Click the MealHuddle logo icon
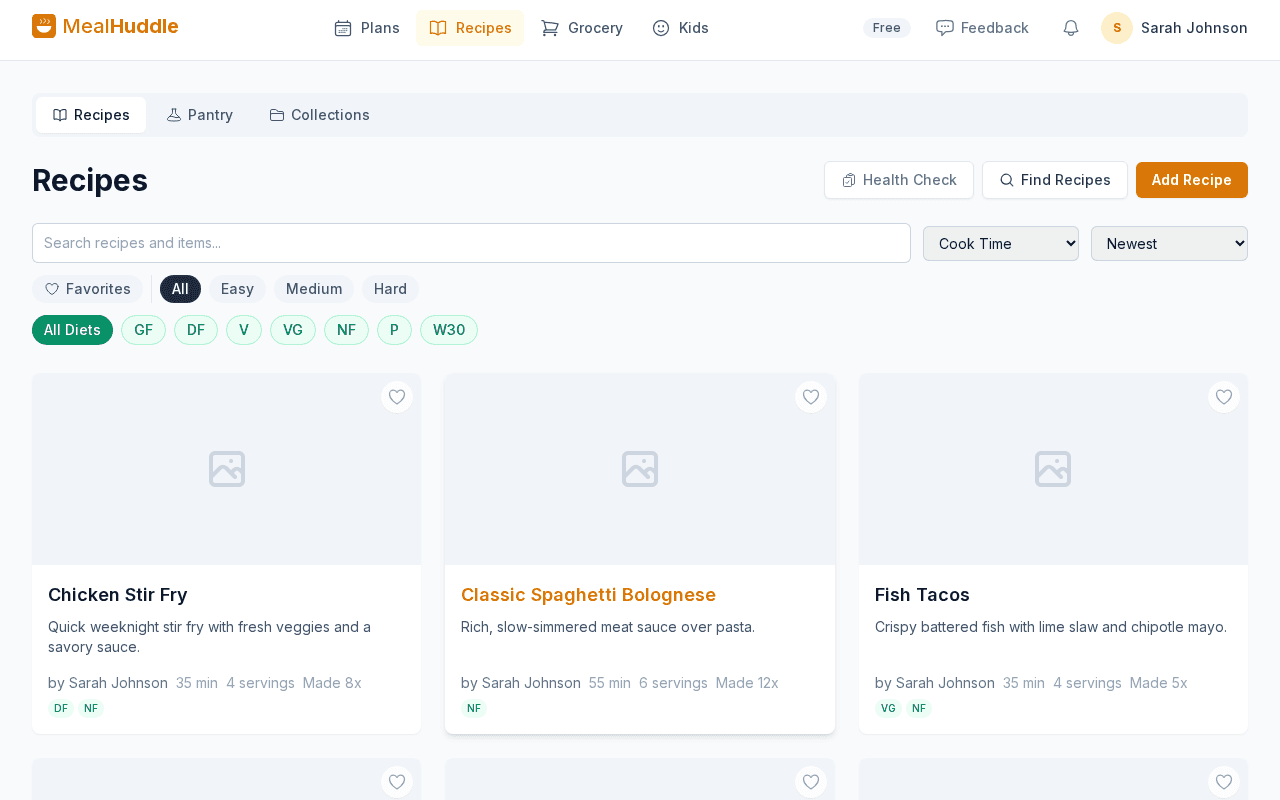 [44, 26]
